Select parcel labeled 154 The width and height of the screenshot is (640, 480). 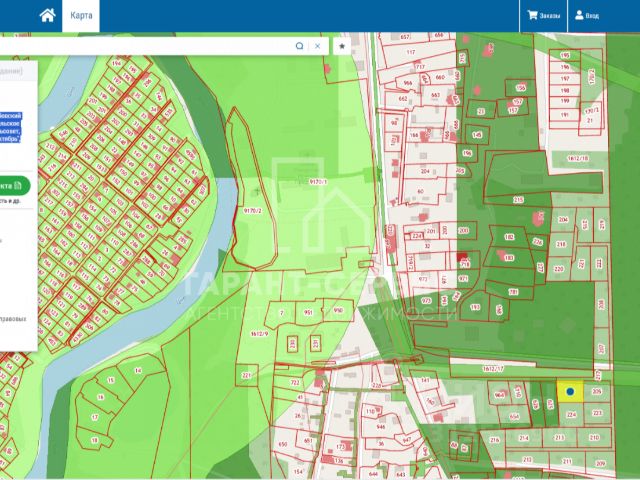(x=298, y=471)
